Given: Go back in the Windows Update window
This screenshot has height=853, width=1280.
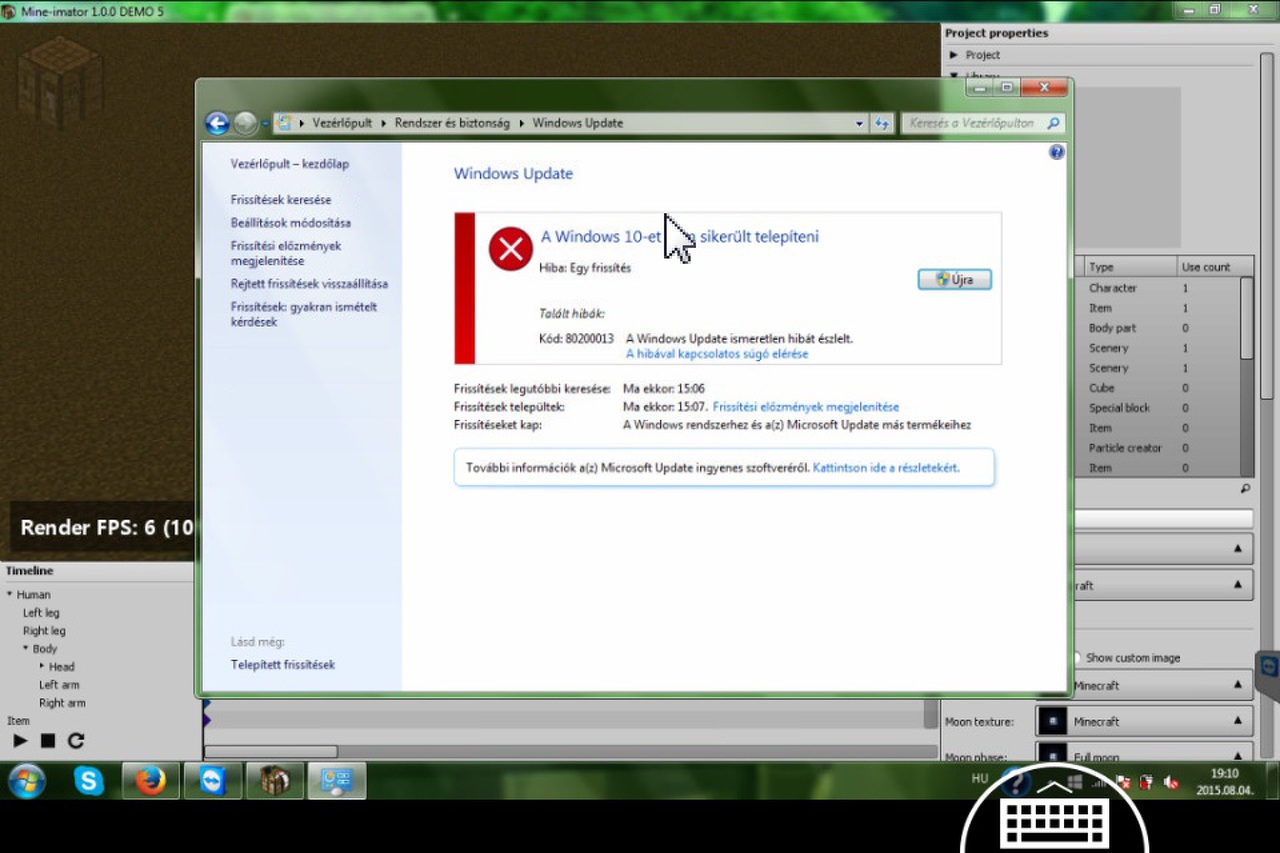Looking at the screenshot, I should [217, 123].
